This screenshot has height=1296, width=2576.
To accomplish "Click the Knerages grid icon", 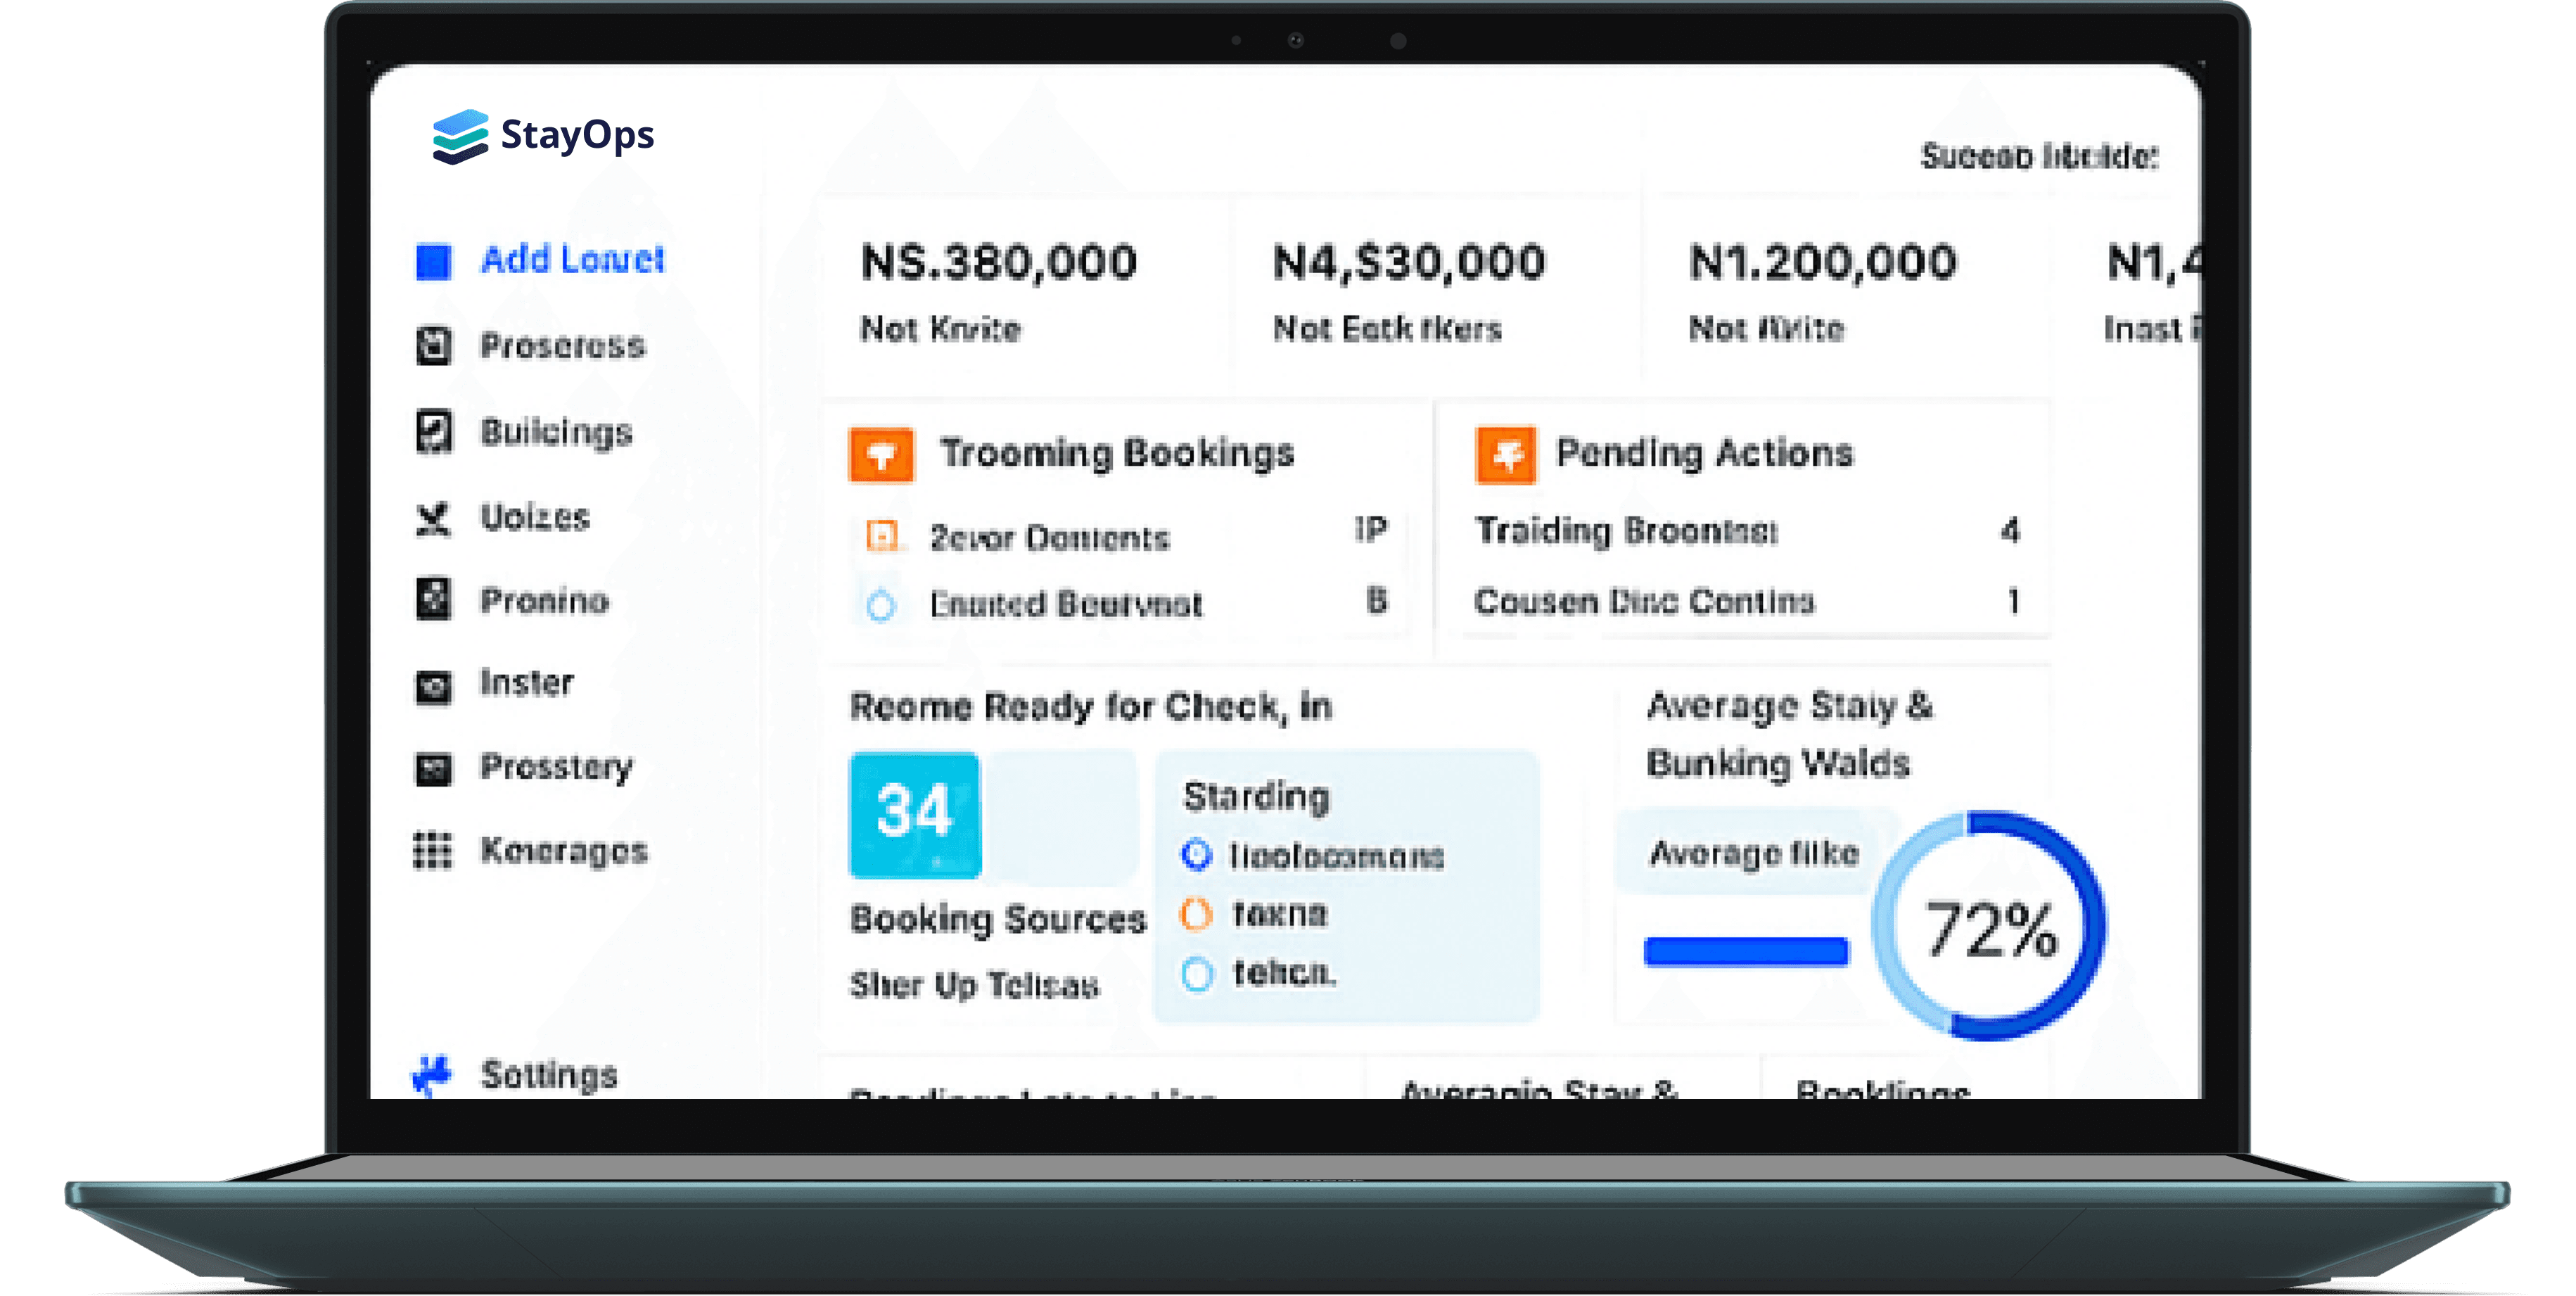I will click(434, 851).
